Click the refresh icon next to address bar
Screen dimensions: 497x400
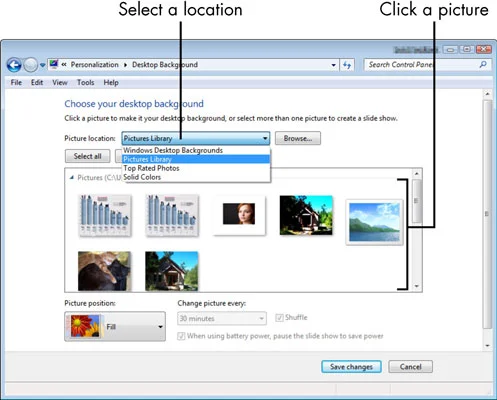pos(347,65)
